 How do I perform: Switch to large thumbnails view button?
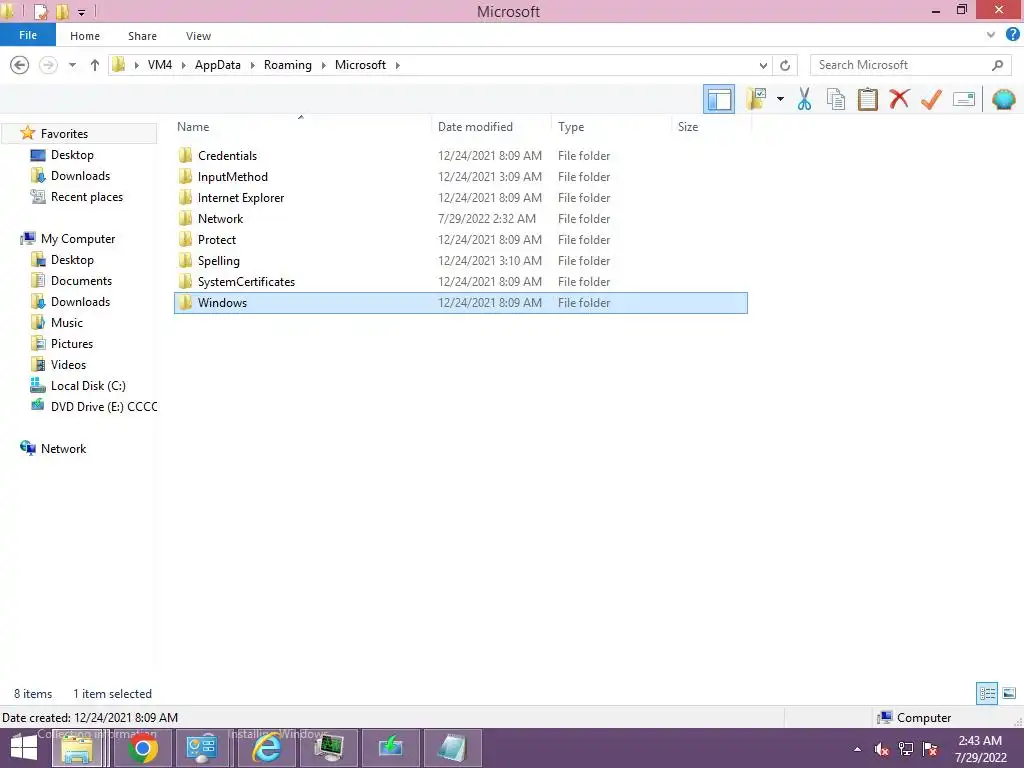tap(1009, 693)
